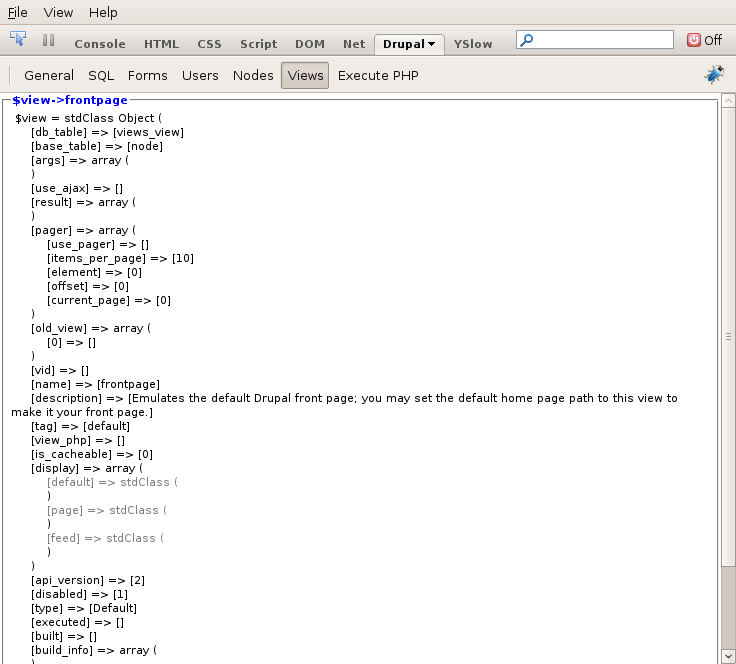This screenshot has width=736, height=664.
Task: Click the [api_version] => [2] line
Action: point(88,580)
